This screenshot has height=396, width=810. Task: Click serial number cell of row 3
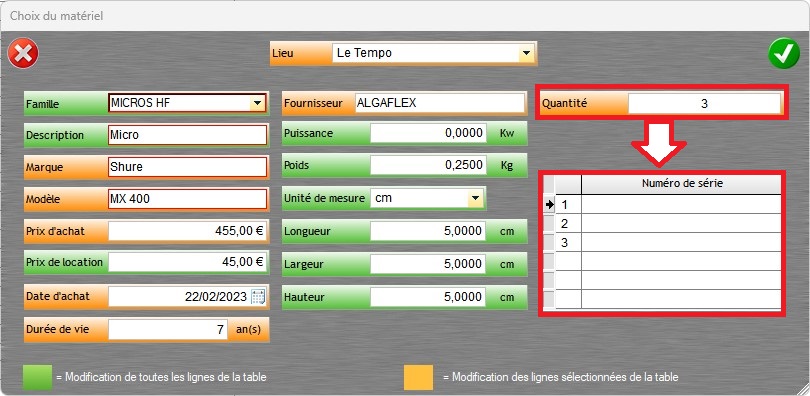pyautogui.click(x=681, y=243)
